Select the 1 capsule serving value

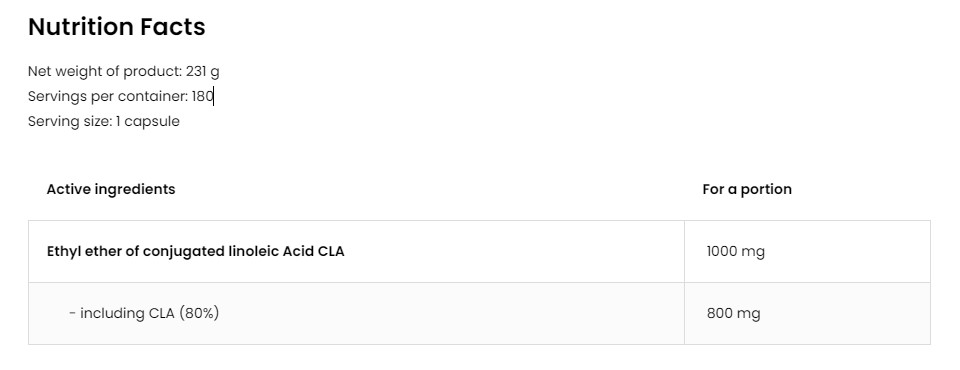148,121
